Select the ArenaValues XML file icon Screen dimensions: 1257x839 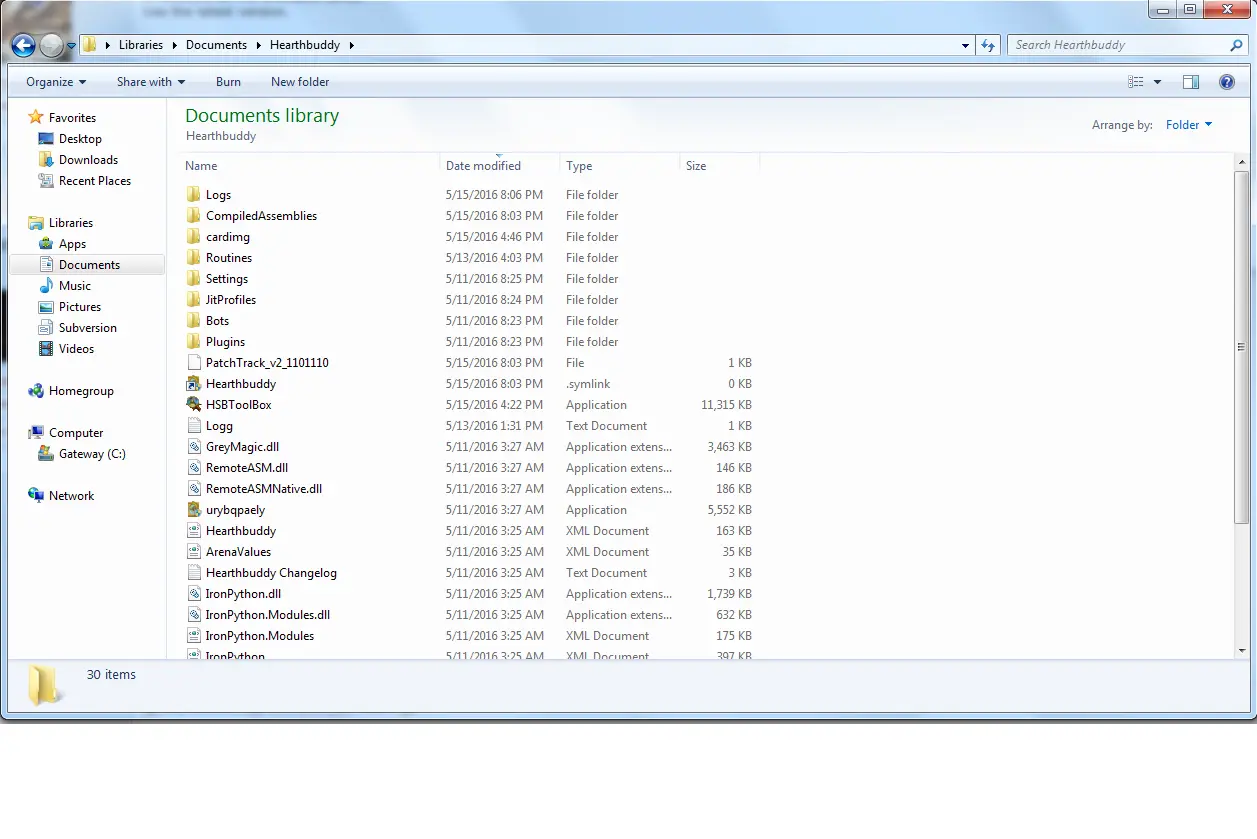(x=194, y=551)
